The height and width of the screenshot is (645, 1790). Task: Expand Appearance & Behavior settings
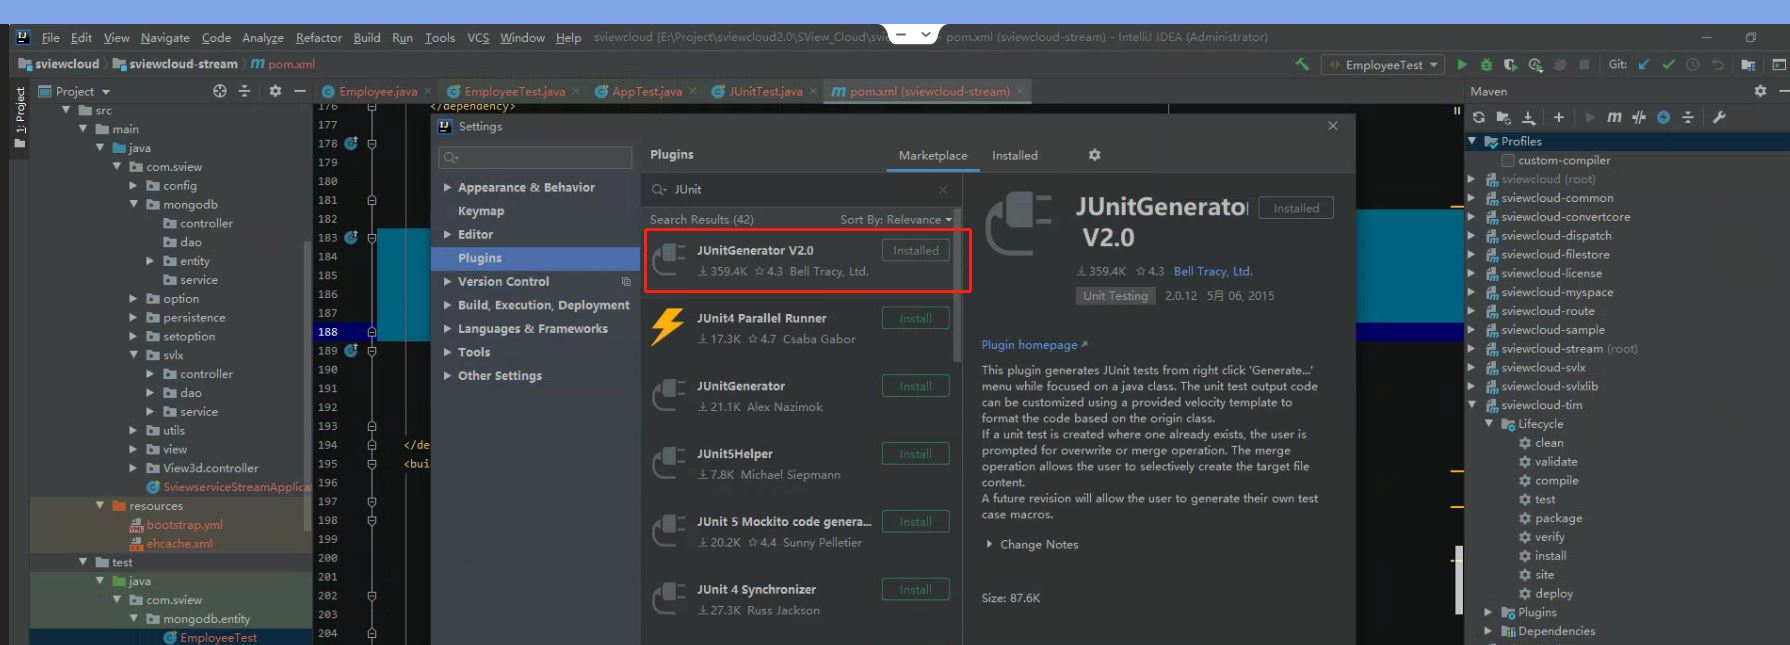click(x=447, y=187)
